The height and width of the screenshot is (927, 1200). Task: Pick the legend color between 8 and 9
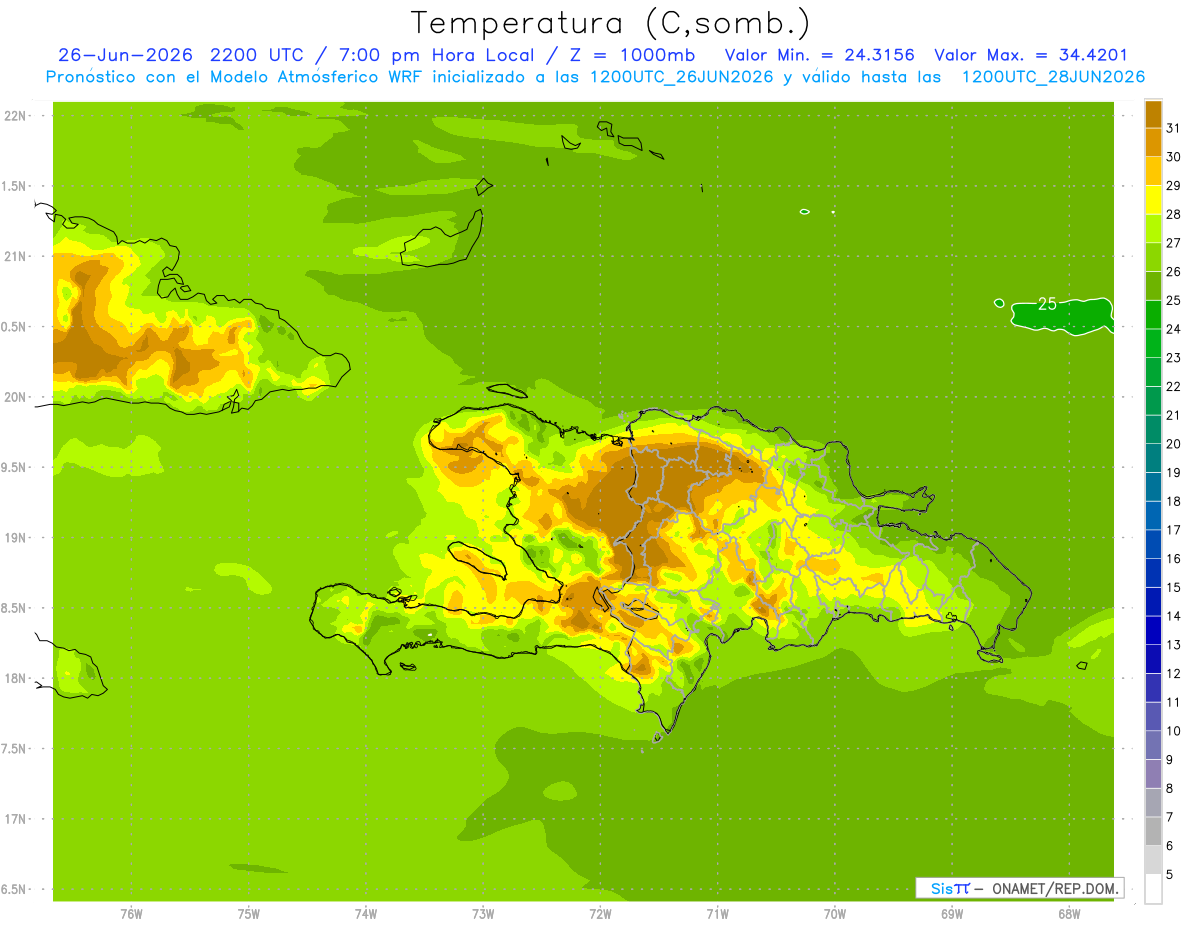(1153, 774)
